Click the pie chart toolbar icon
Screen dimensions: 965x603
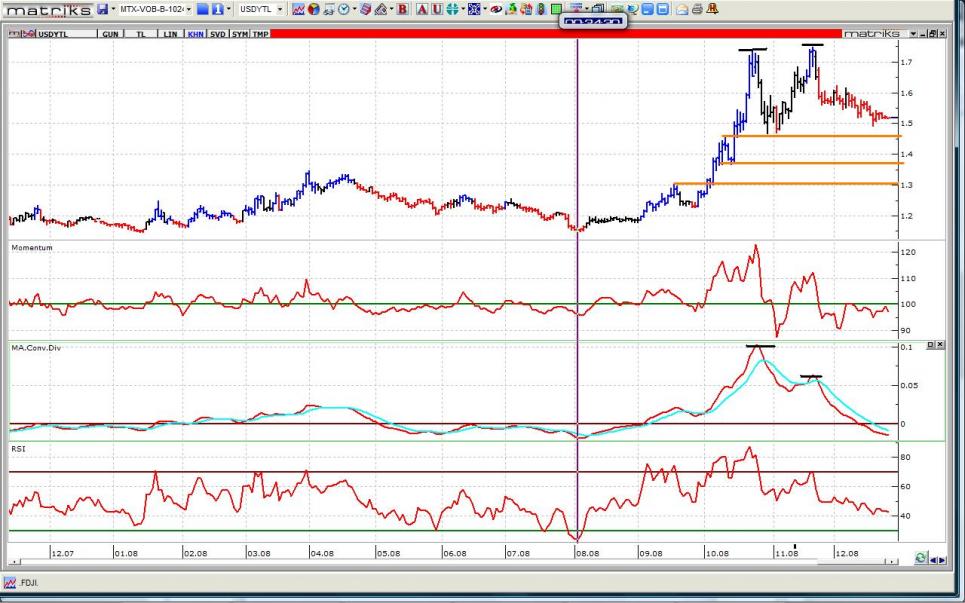pos(313,9)
